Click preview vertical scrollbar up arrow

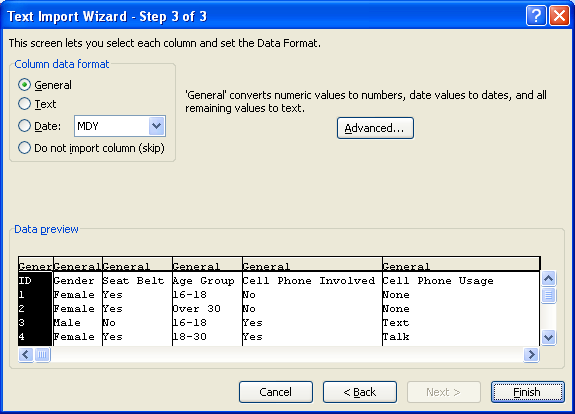click(x=548, y=279)
